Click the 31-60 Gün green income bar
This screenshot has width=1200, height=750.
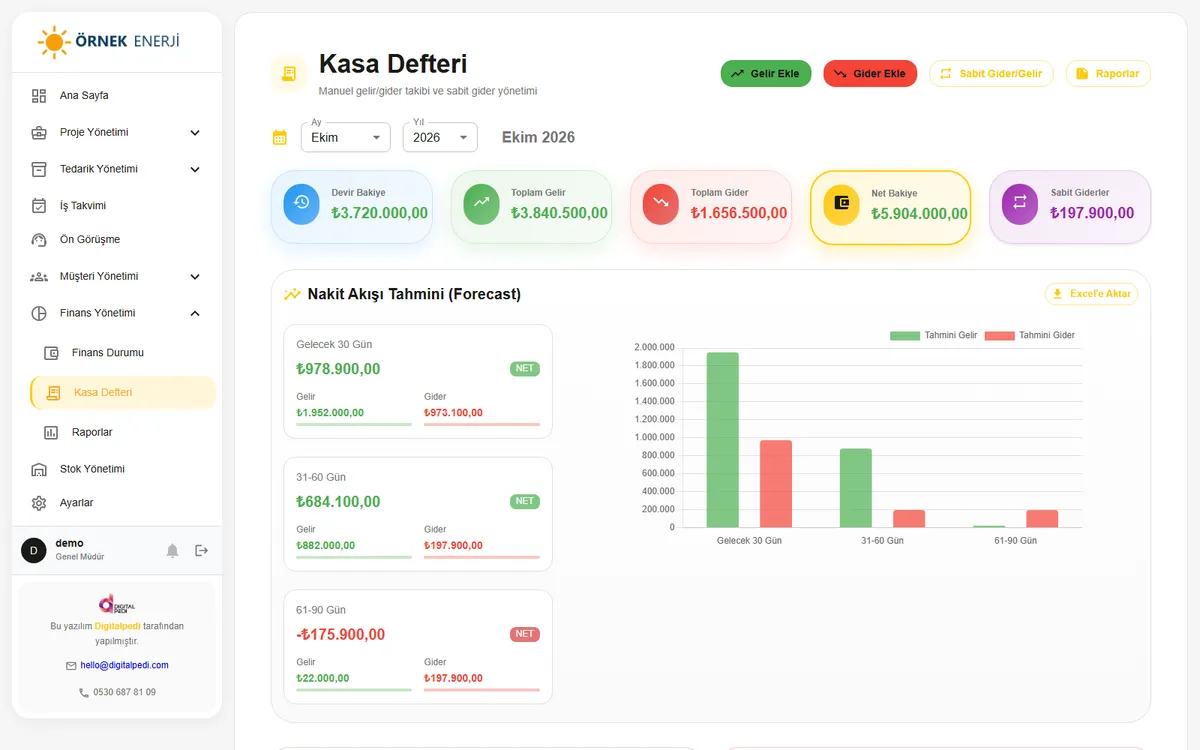[x=856, y=487]
